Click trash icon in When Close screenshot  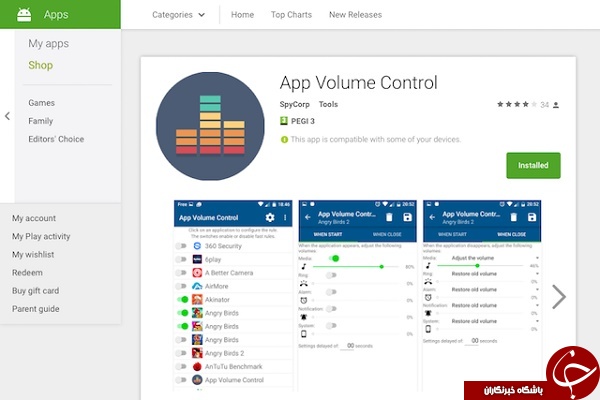click(x=514, y=217)
